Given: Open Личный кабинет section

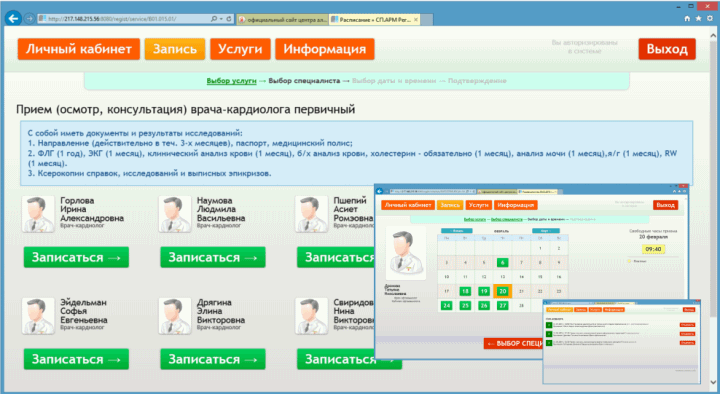Looking at the screenshot, I should click(x=79, y=49).
